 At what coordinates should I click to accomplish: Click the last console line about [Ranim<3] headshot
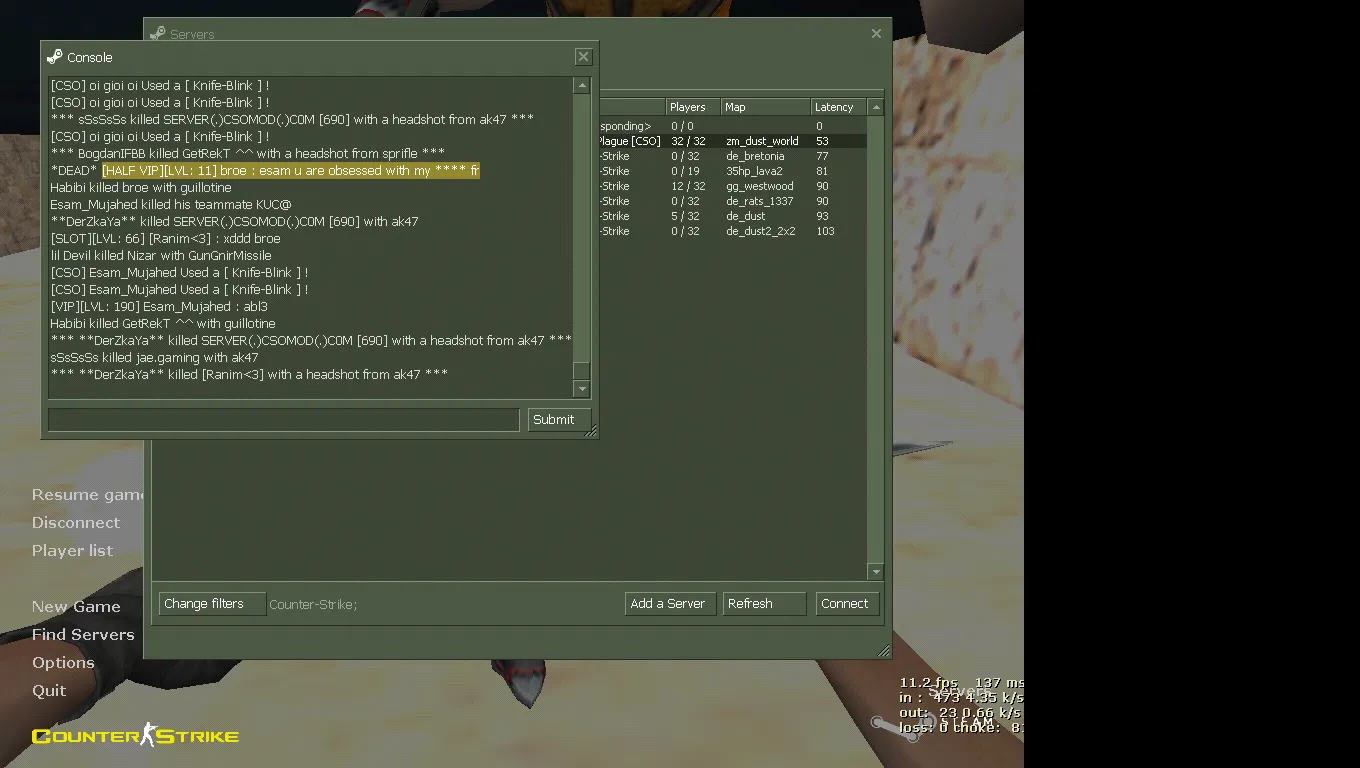click(x=249, y=375)
